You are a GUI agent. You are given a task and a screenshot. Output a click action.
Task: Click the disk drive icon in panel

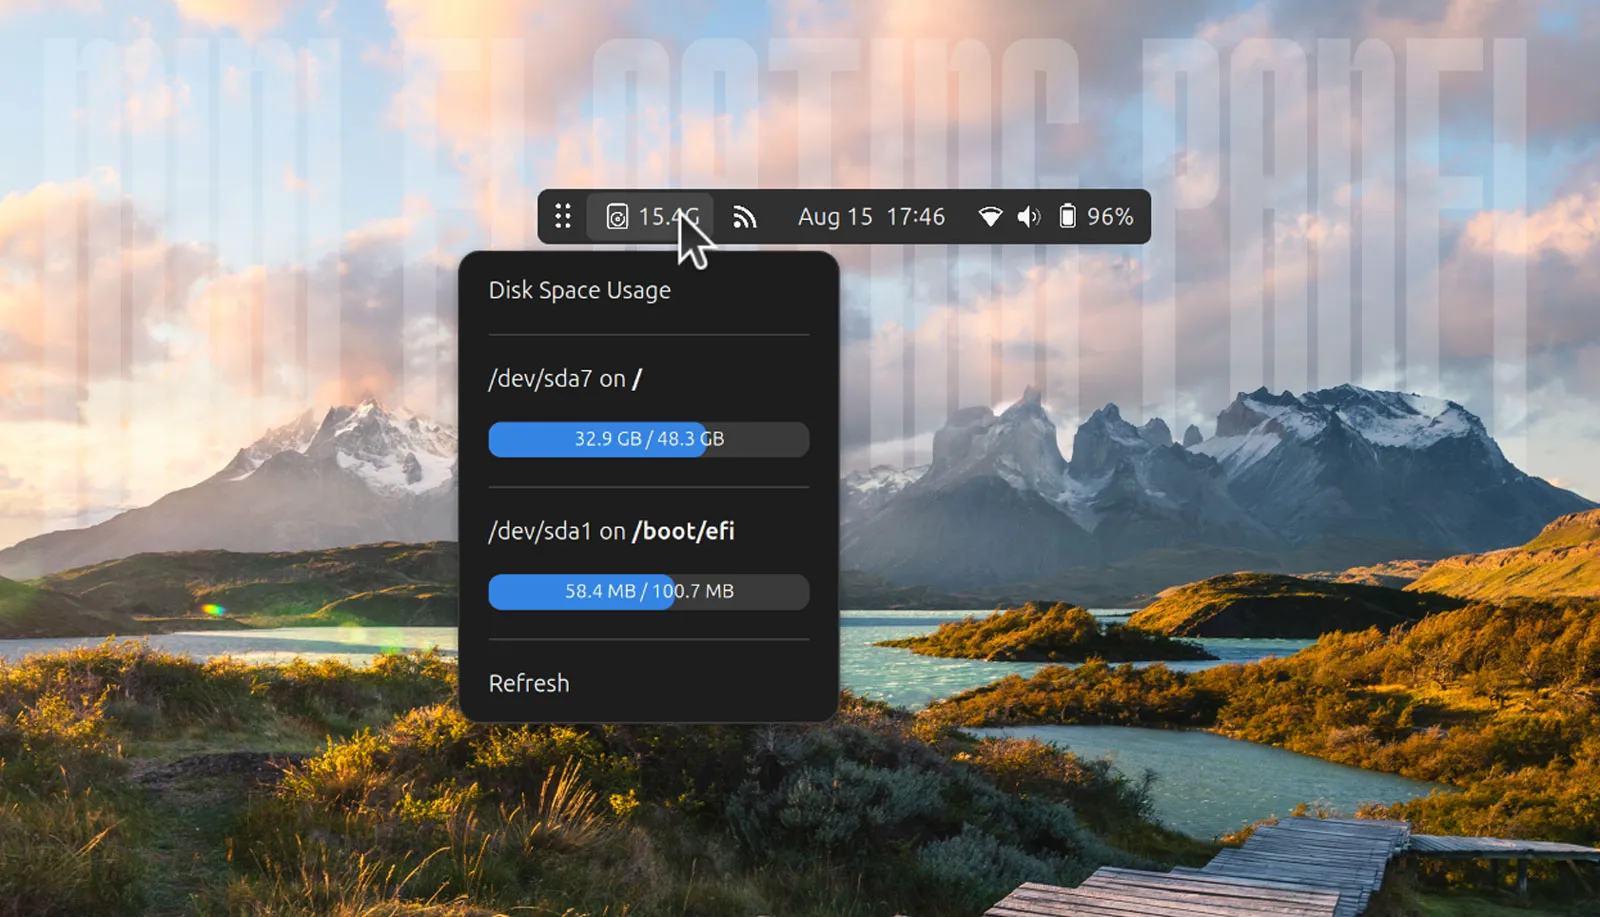[x=617, y=216]
